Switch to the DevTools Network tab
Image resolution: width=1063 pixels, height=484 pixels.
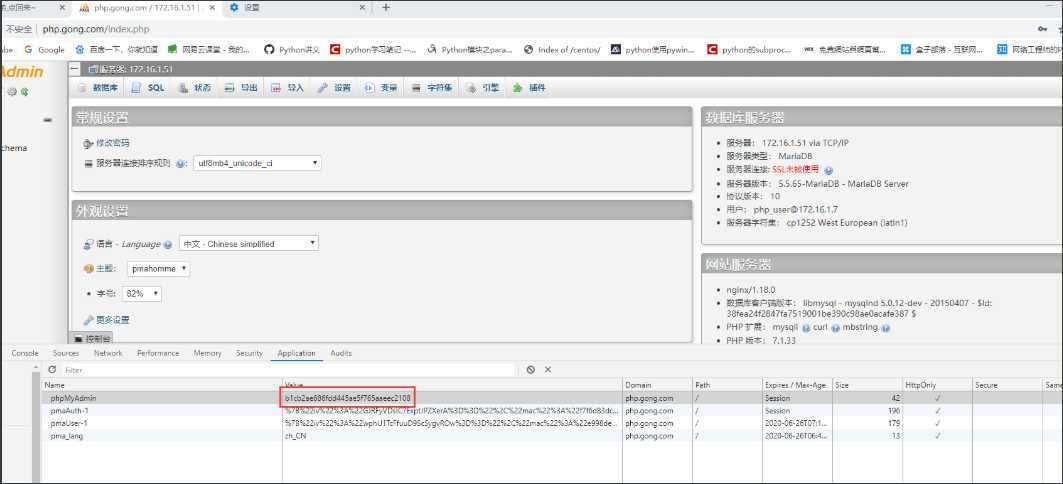point(108,353)
